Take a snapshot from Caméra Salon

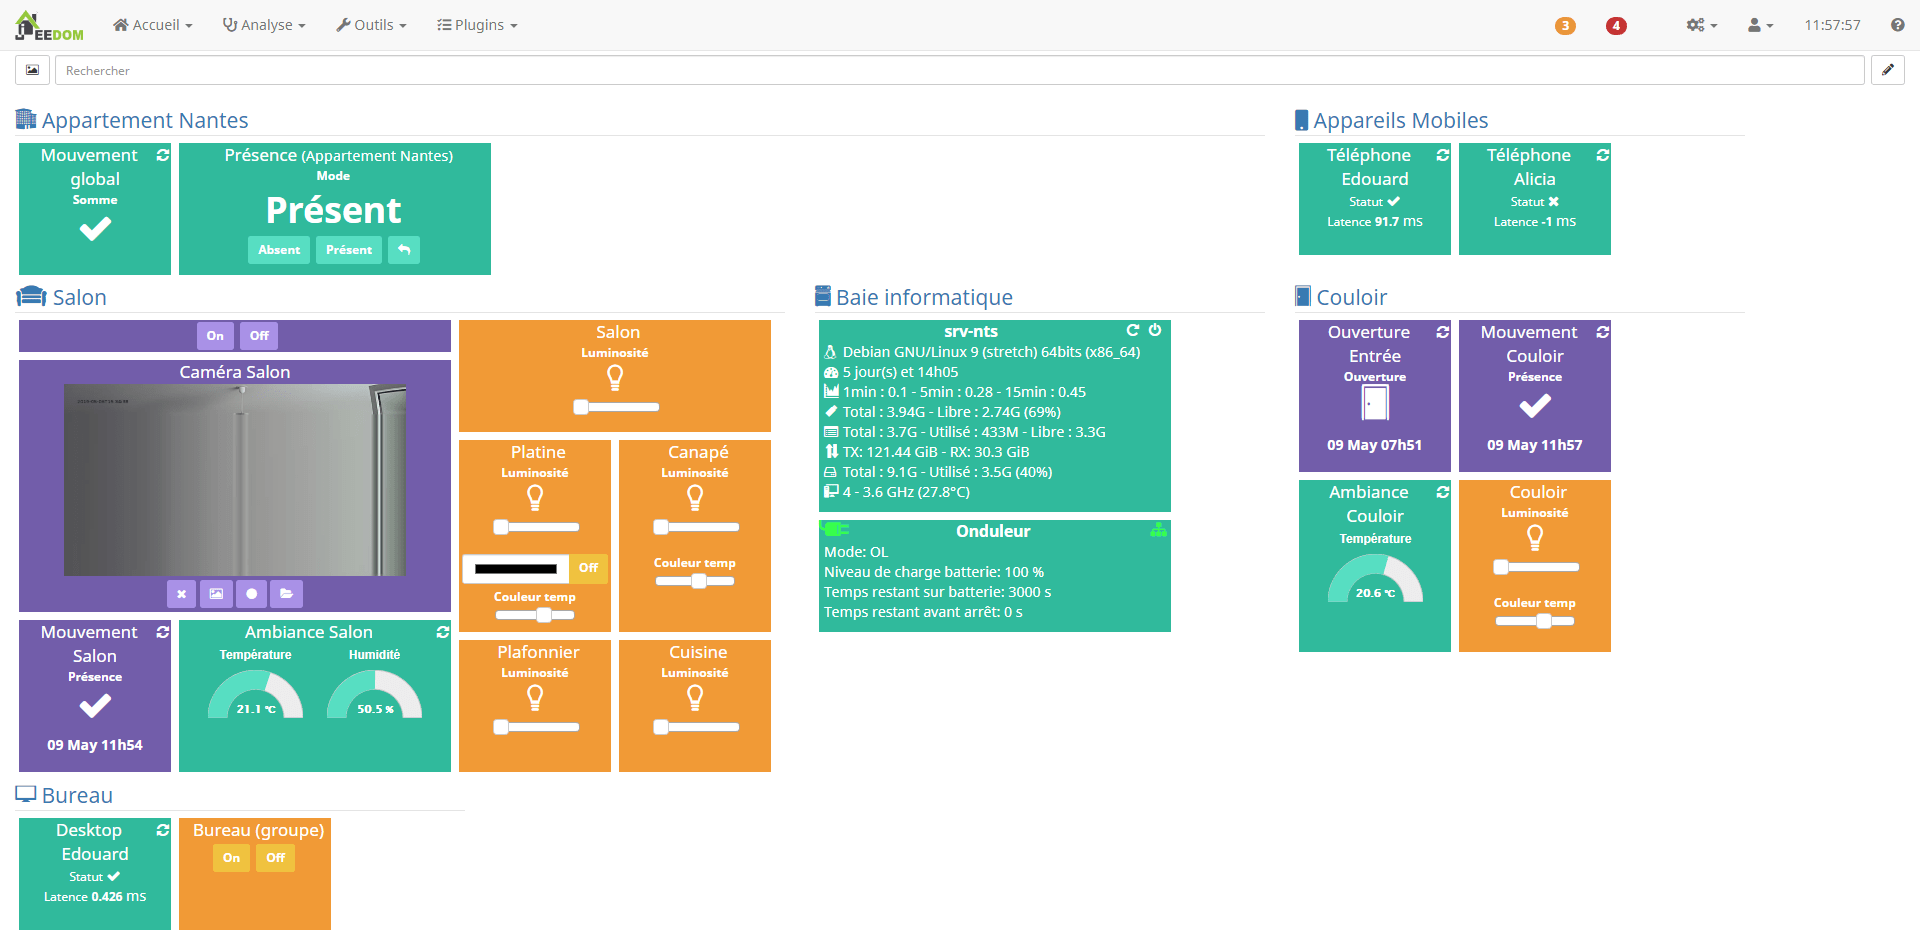(216, 594)
